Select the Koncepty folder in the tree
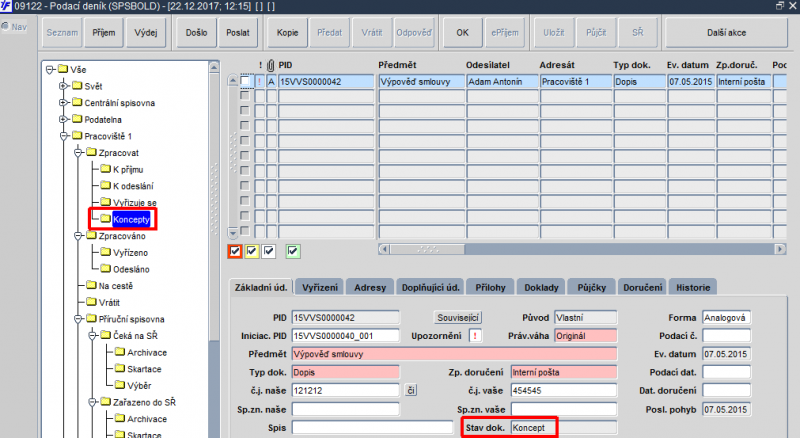The image size is (800, 438). coord(131,220)
